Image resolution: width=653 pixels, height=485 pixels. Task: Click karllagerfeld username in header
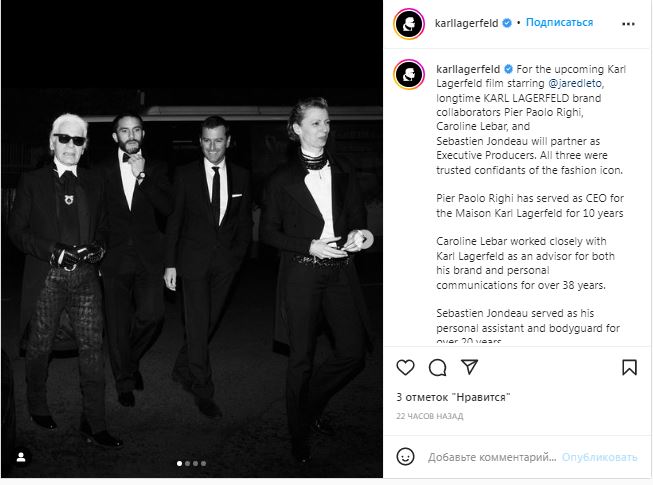tap(466, 23)
